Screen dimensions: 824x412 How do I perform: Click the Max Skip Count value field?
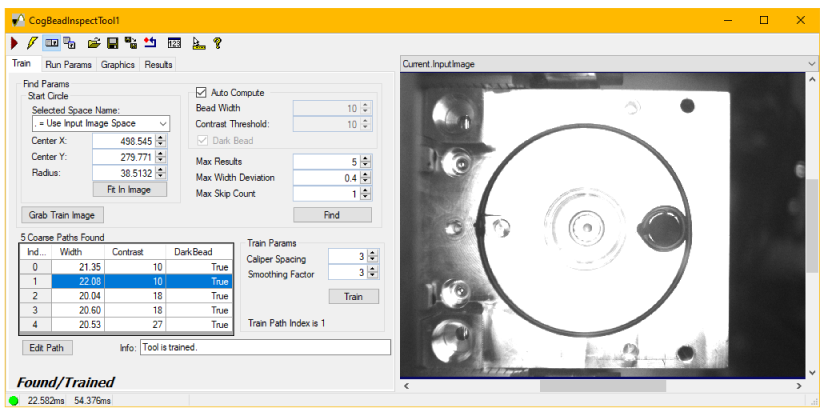(x=327, y=193)
